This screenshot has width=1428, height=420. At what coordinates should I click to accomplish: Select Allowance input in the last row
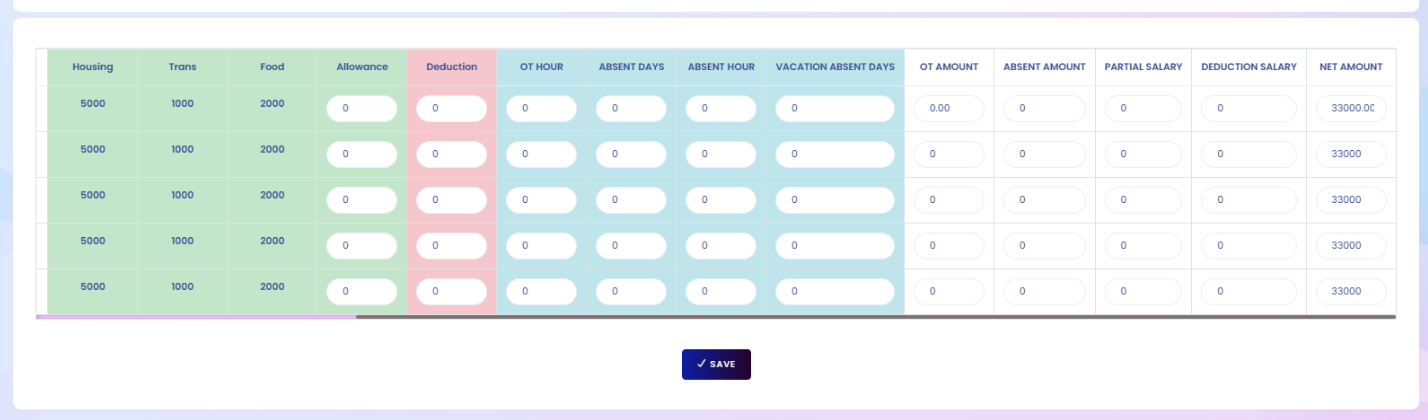362,292
